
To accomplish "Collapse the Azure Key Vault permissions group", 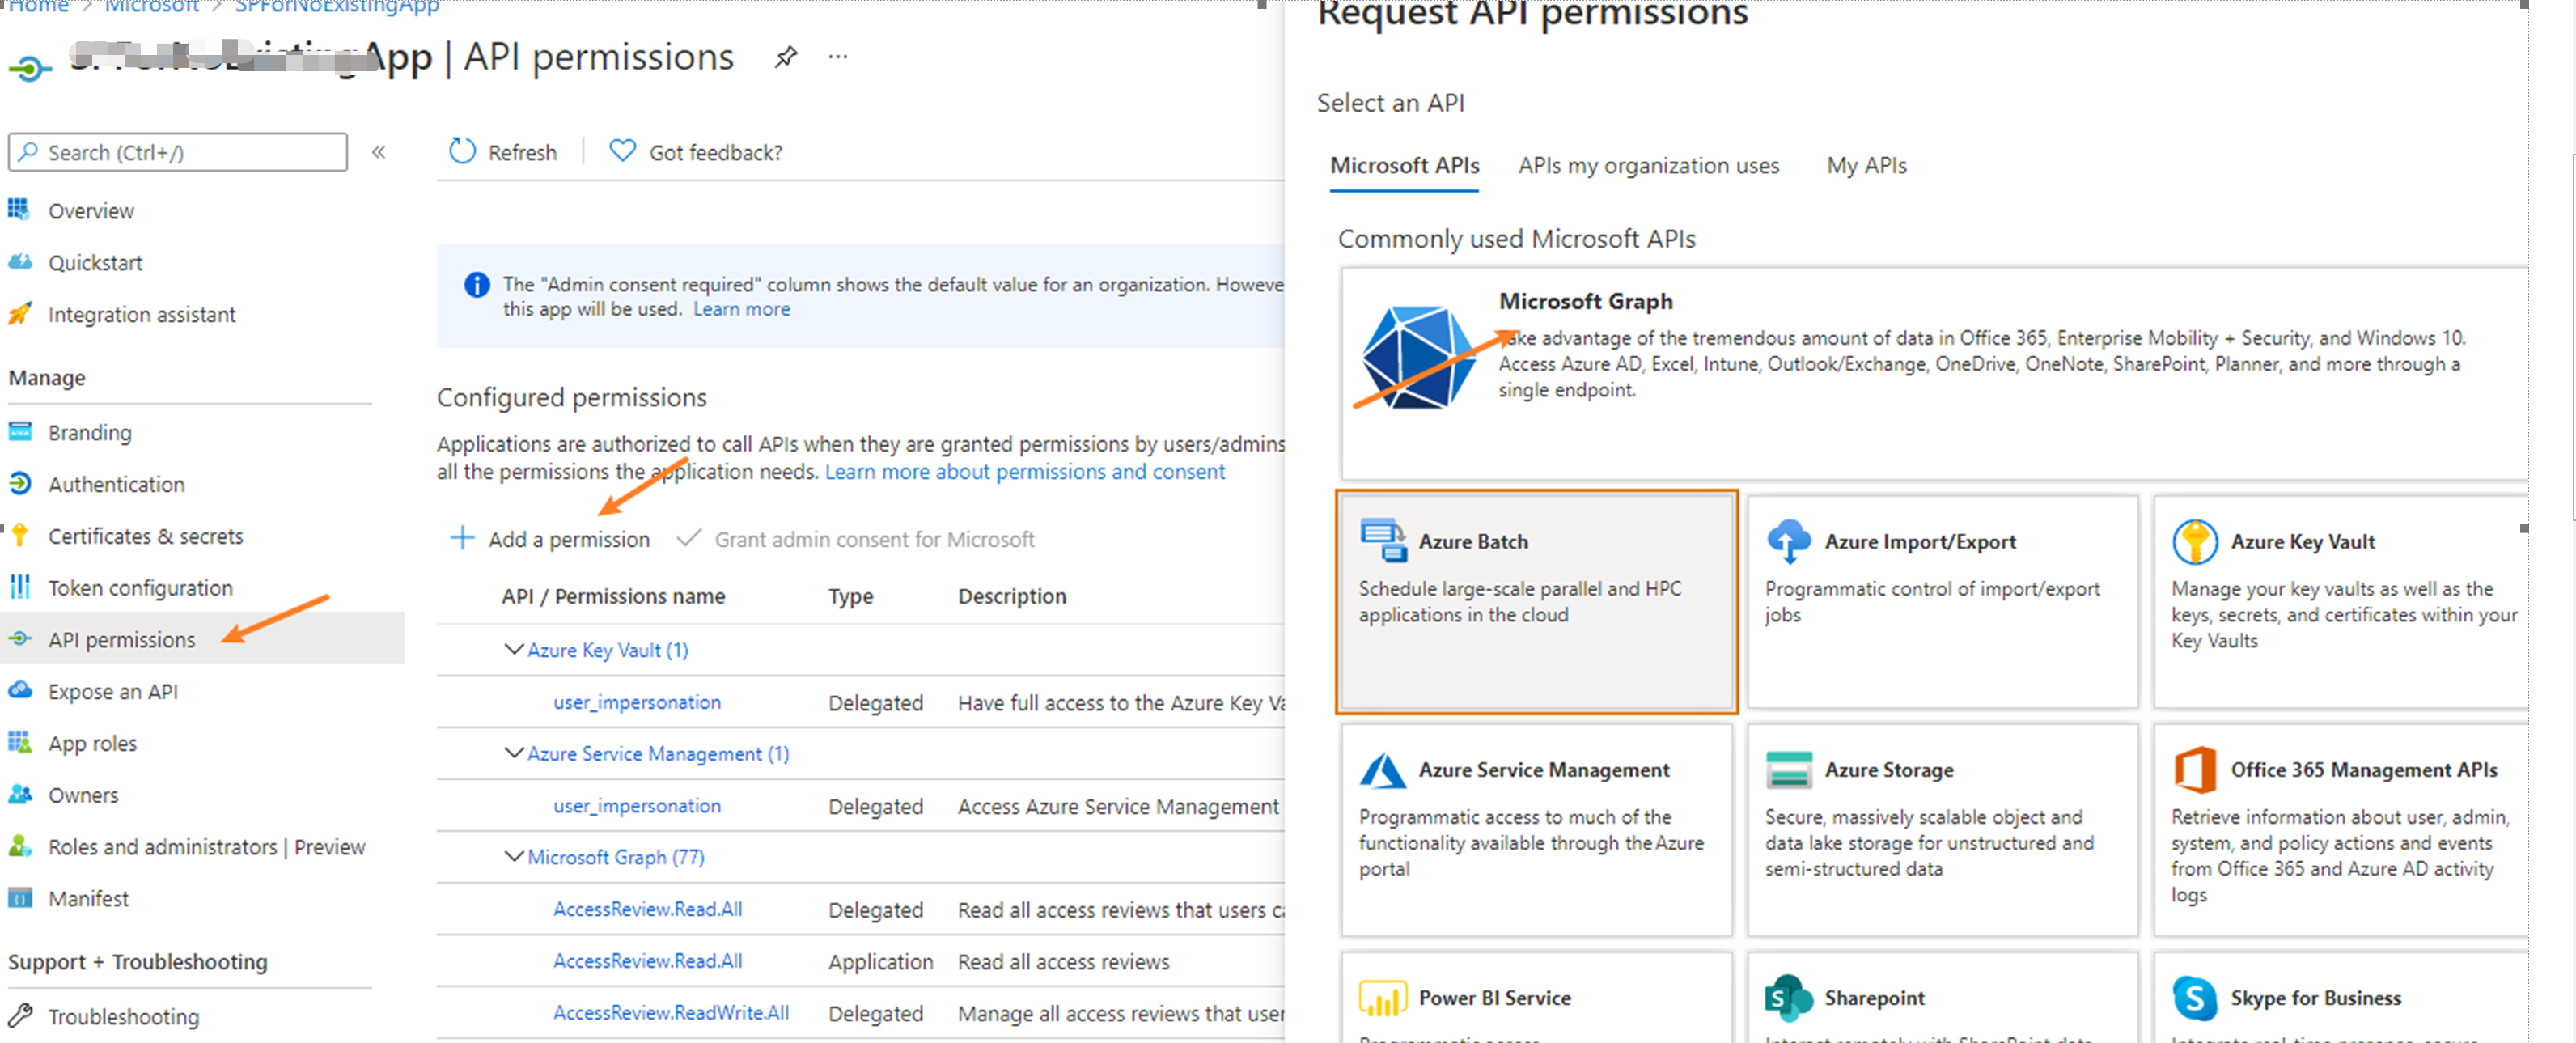I will coord(514,650).
